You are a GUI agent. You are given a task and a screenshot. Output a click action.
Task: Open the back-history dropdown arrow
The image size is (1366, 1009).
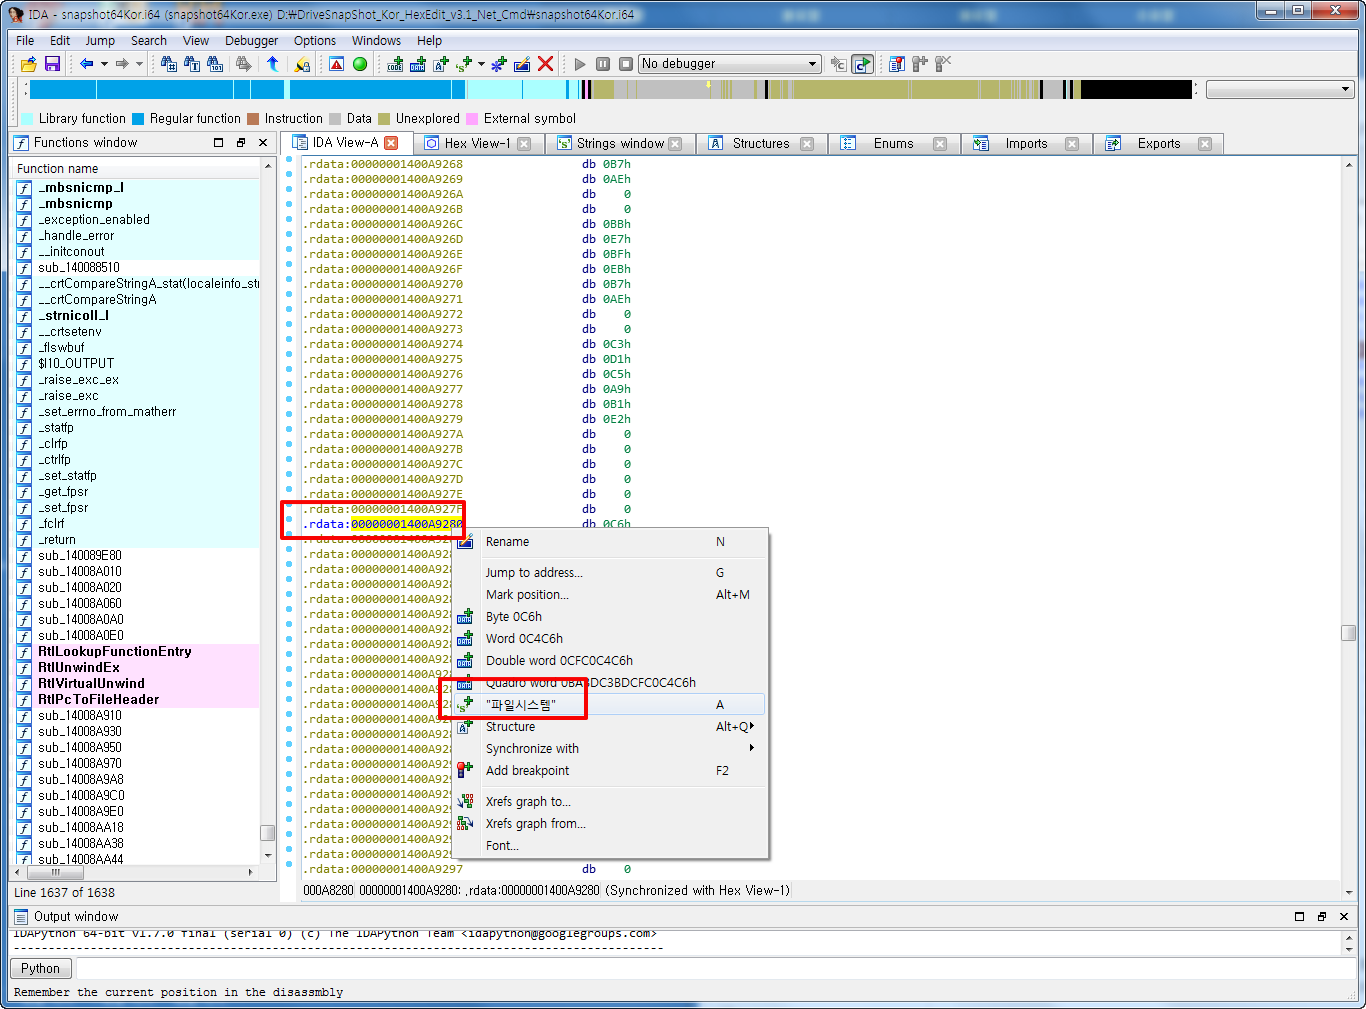104,64
